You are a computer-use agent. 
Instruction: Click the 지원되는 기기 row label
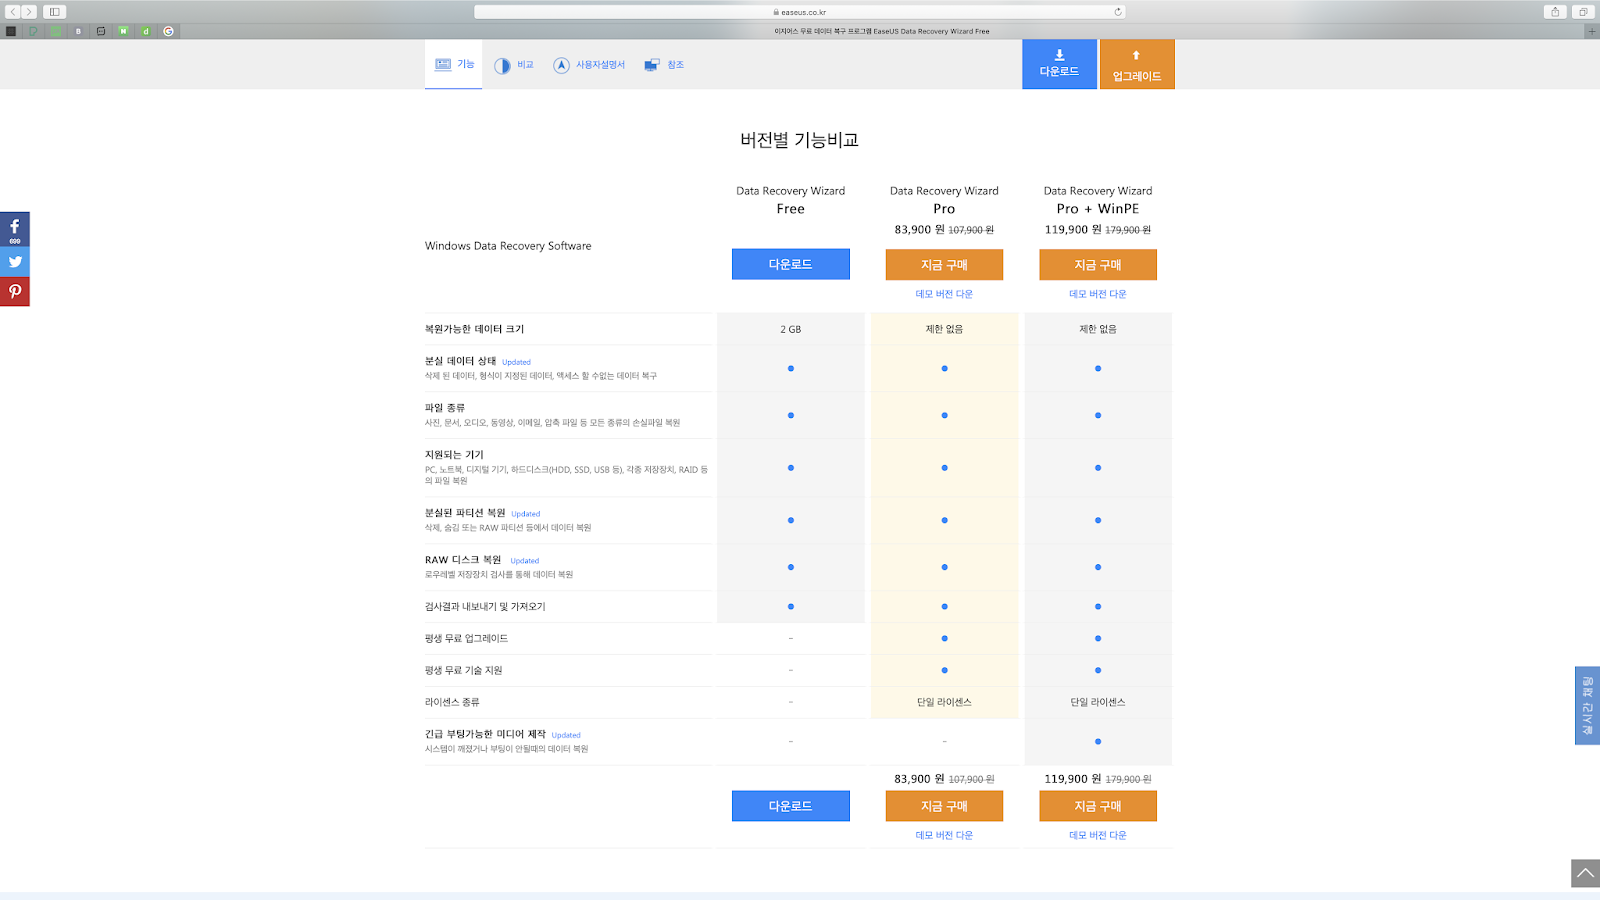pos(454,455)
